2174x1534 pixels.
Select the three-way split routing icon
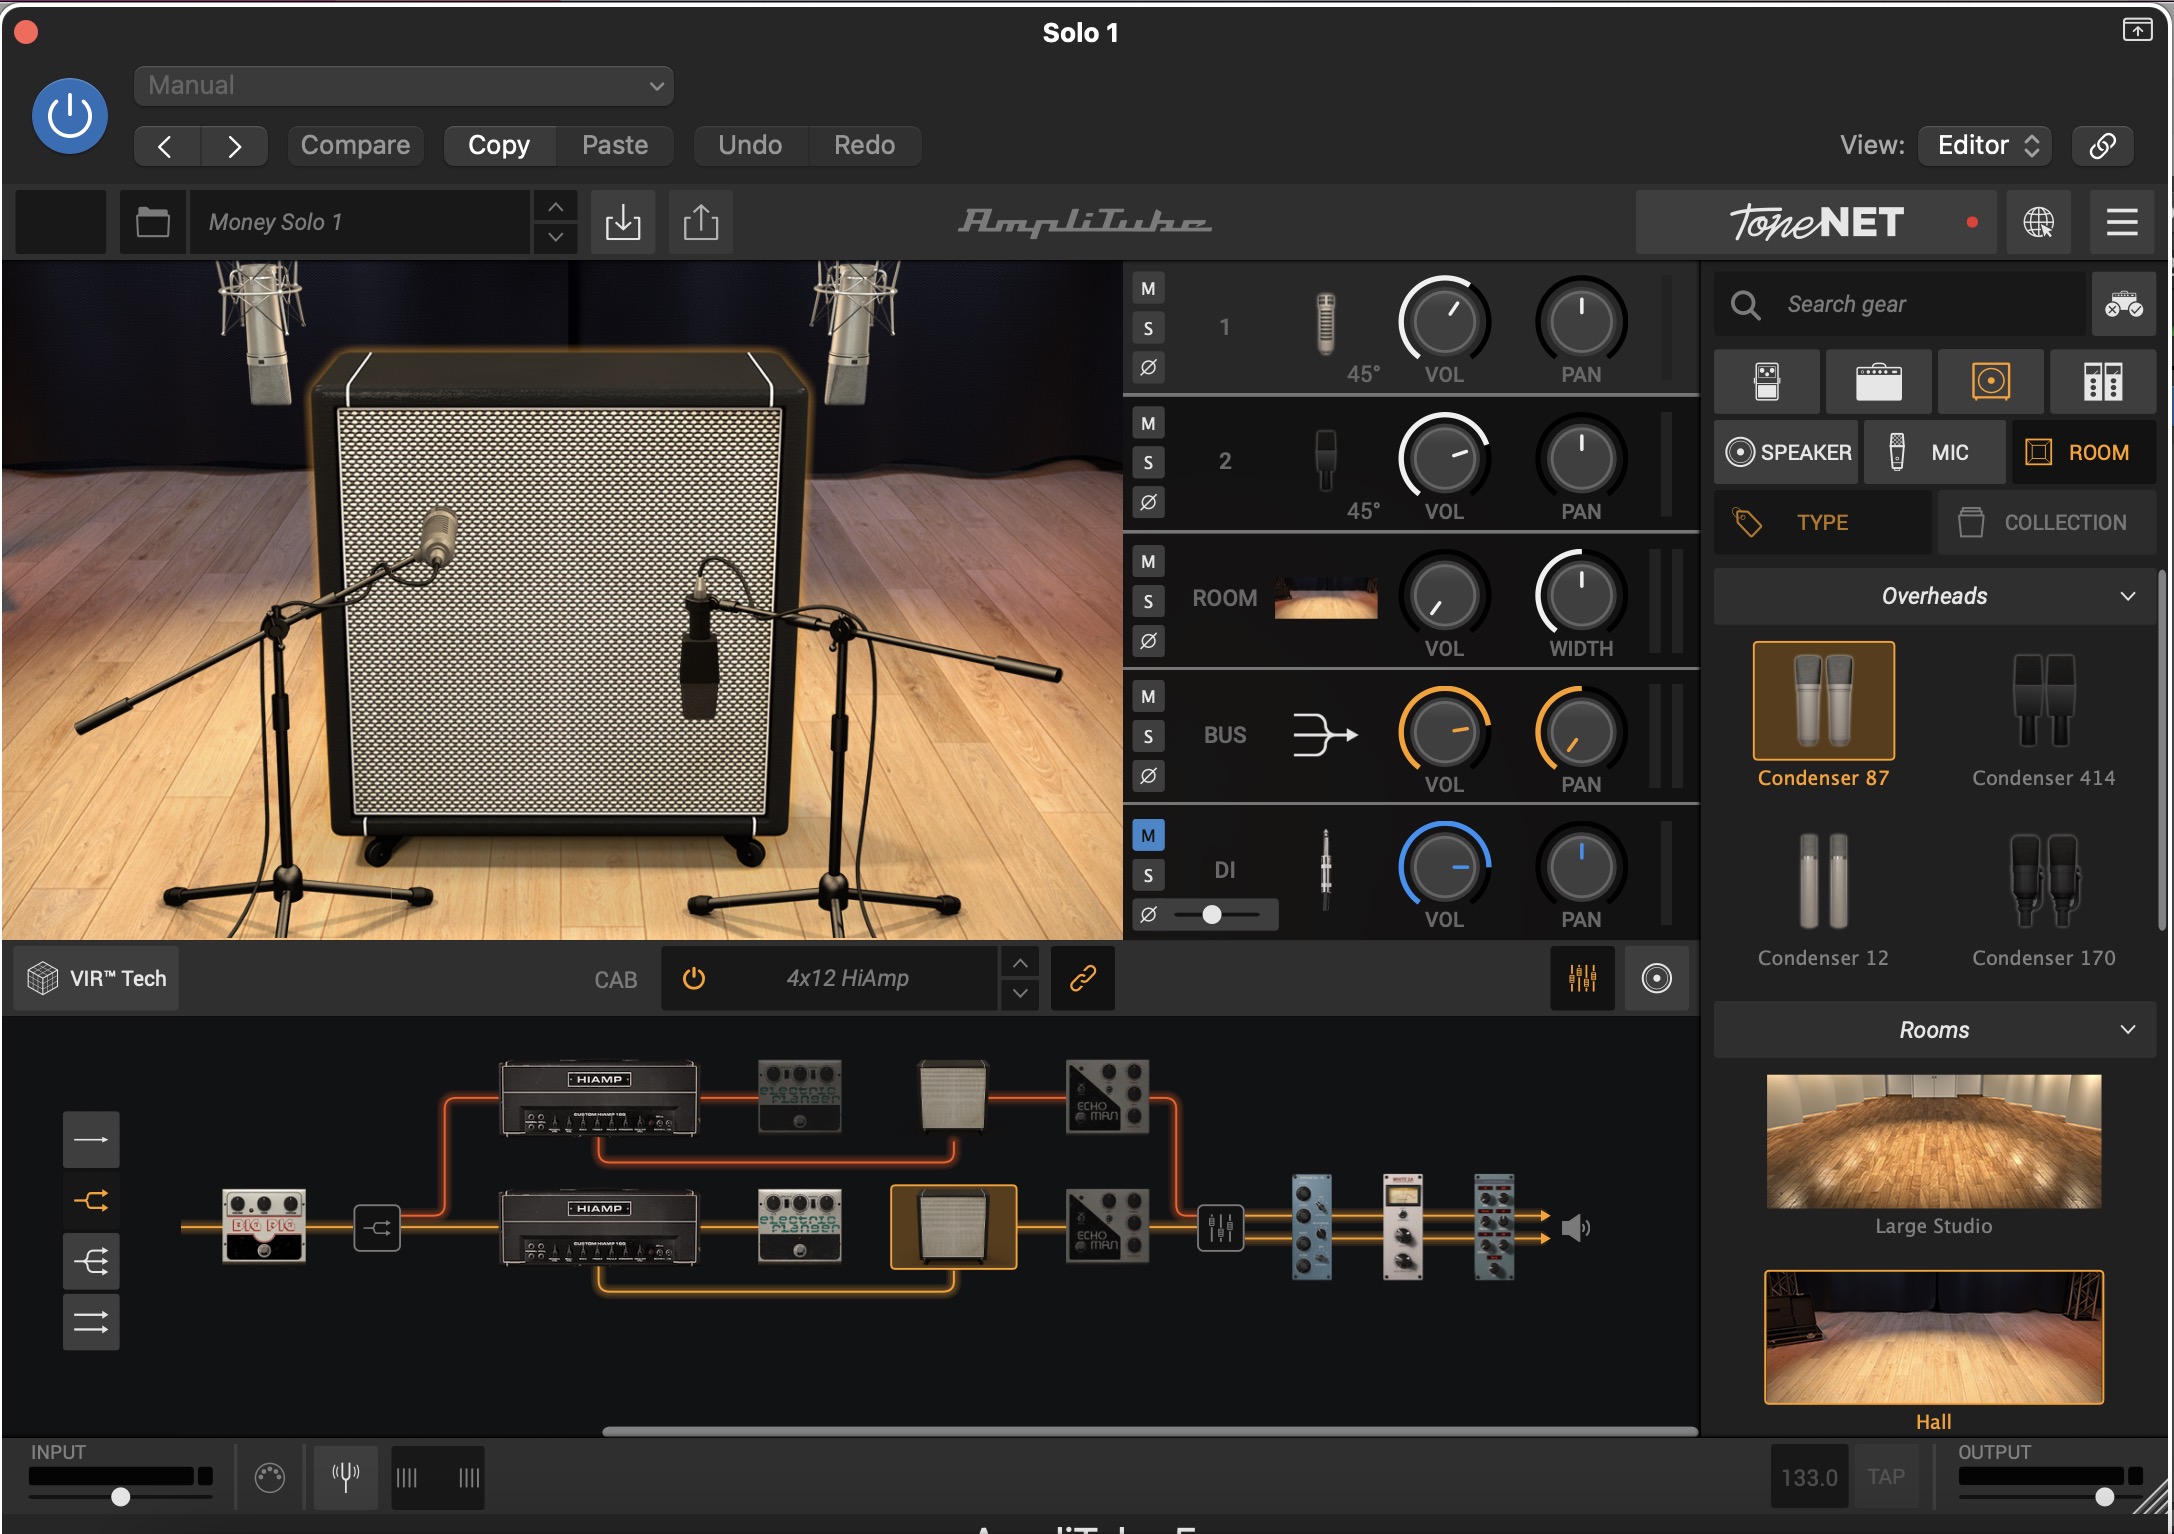[x=91, y=1261]
